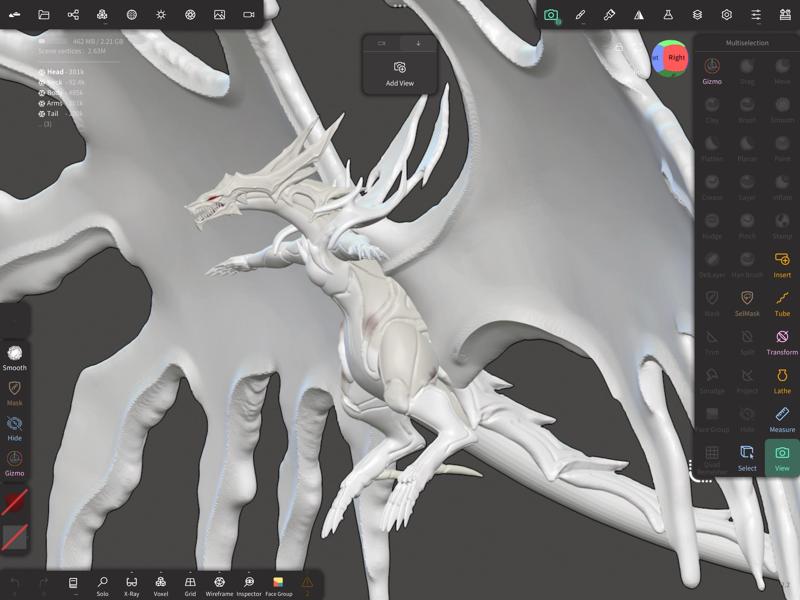This screenshot has height=600, width=800.
Task: Click the lock icon near the view cube
Action: (x=619, y=47)
